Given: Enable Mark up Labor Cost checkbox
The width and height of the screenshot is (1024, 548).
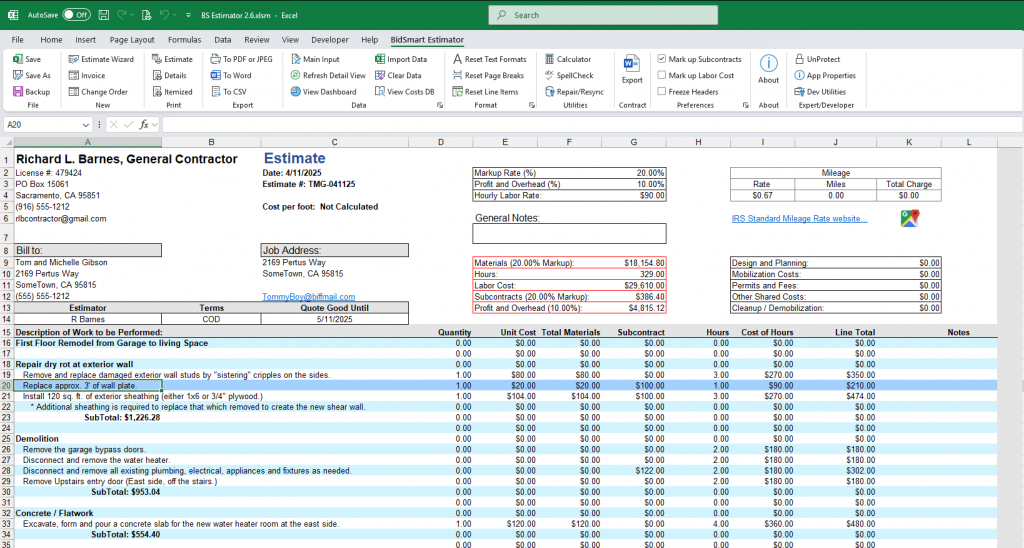Looking at the screenshot, I should tap(662, 75).
